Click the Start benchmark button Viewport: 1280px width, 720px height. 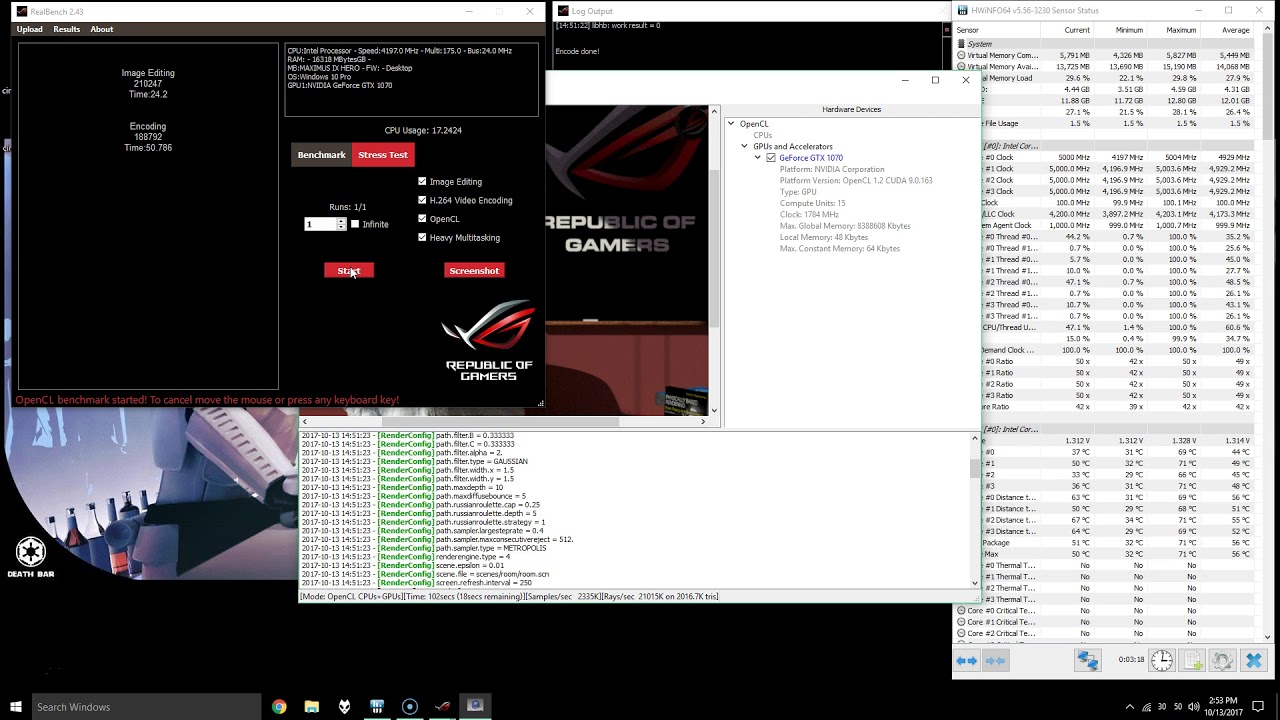[x=348, y=271]
